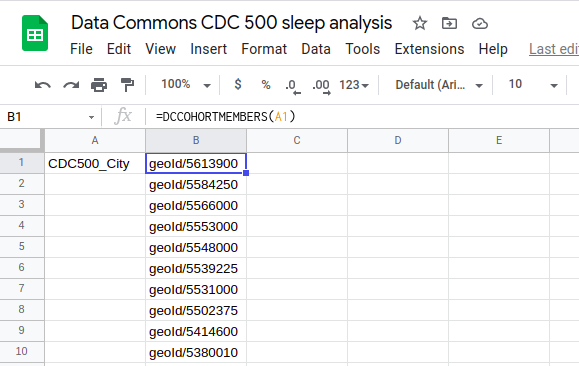The image size is (579, 366).
Task: Open the 100% zoom dropdown
Action: click(x=186, y=85)
